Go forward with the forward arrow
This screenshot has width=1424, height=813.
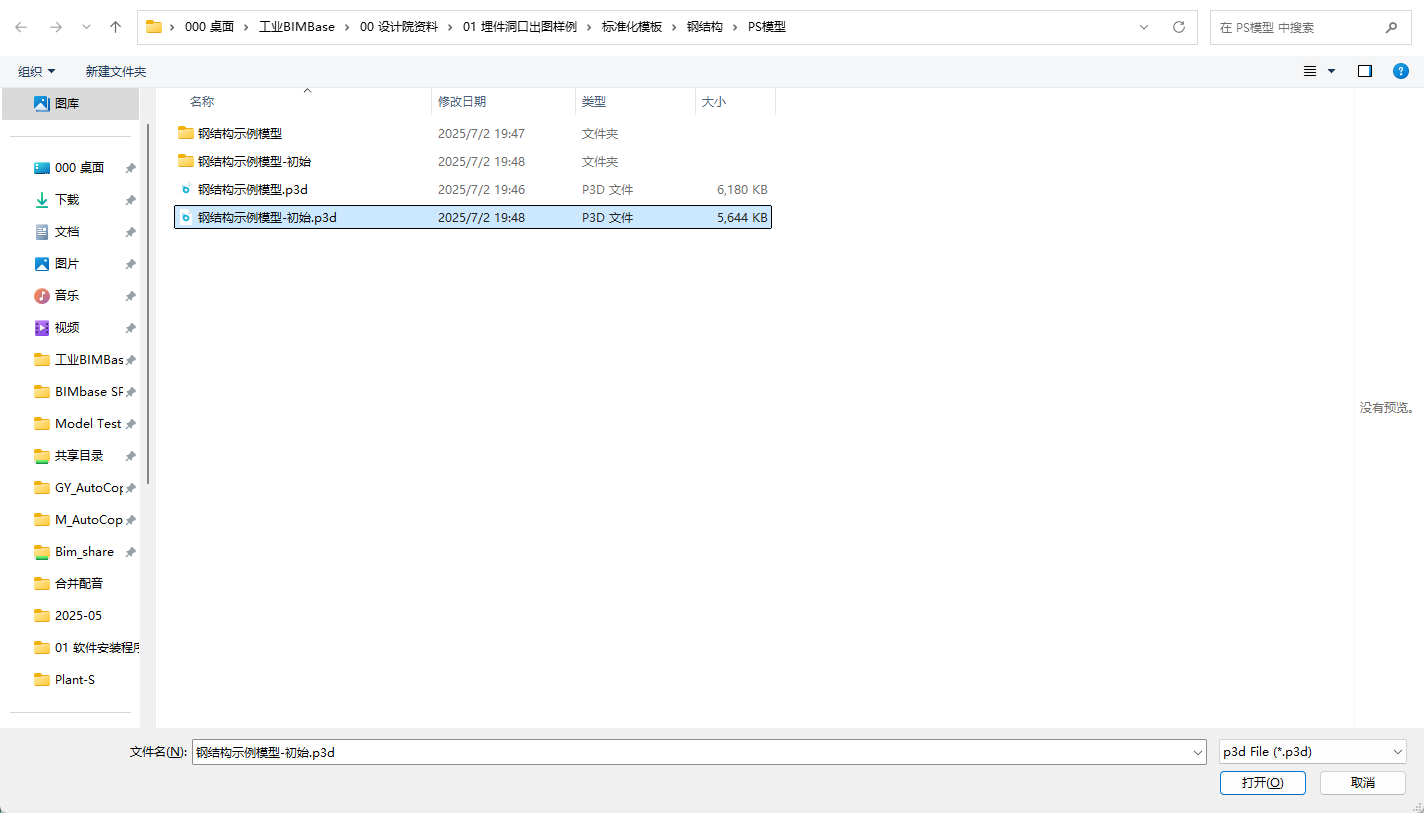pos(55,27)
